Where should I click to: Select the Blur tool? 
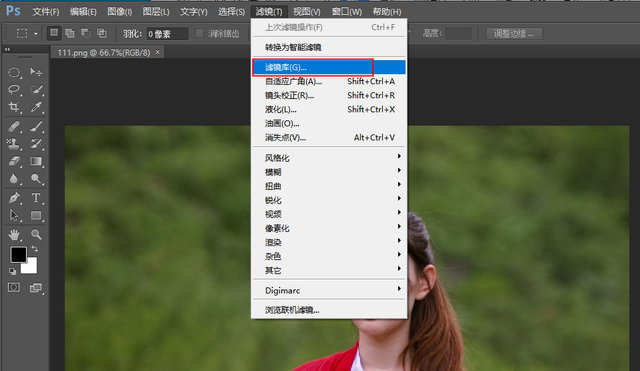tap(14, 179)
